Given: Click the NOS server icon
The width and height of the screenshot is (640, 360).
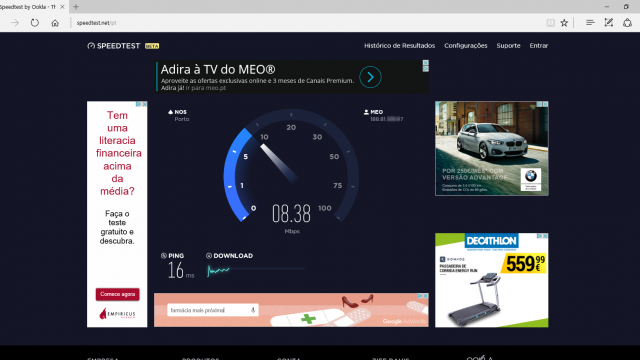Looking at the screenshot, I should 171,112.
